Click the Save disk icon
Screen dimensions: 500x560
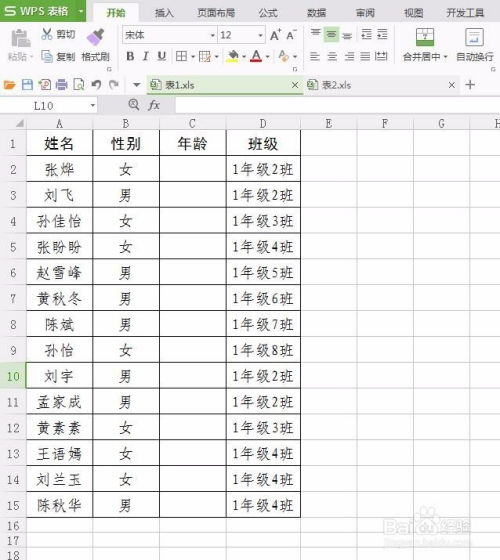[x=28, y=85]
